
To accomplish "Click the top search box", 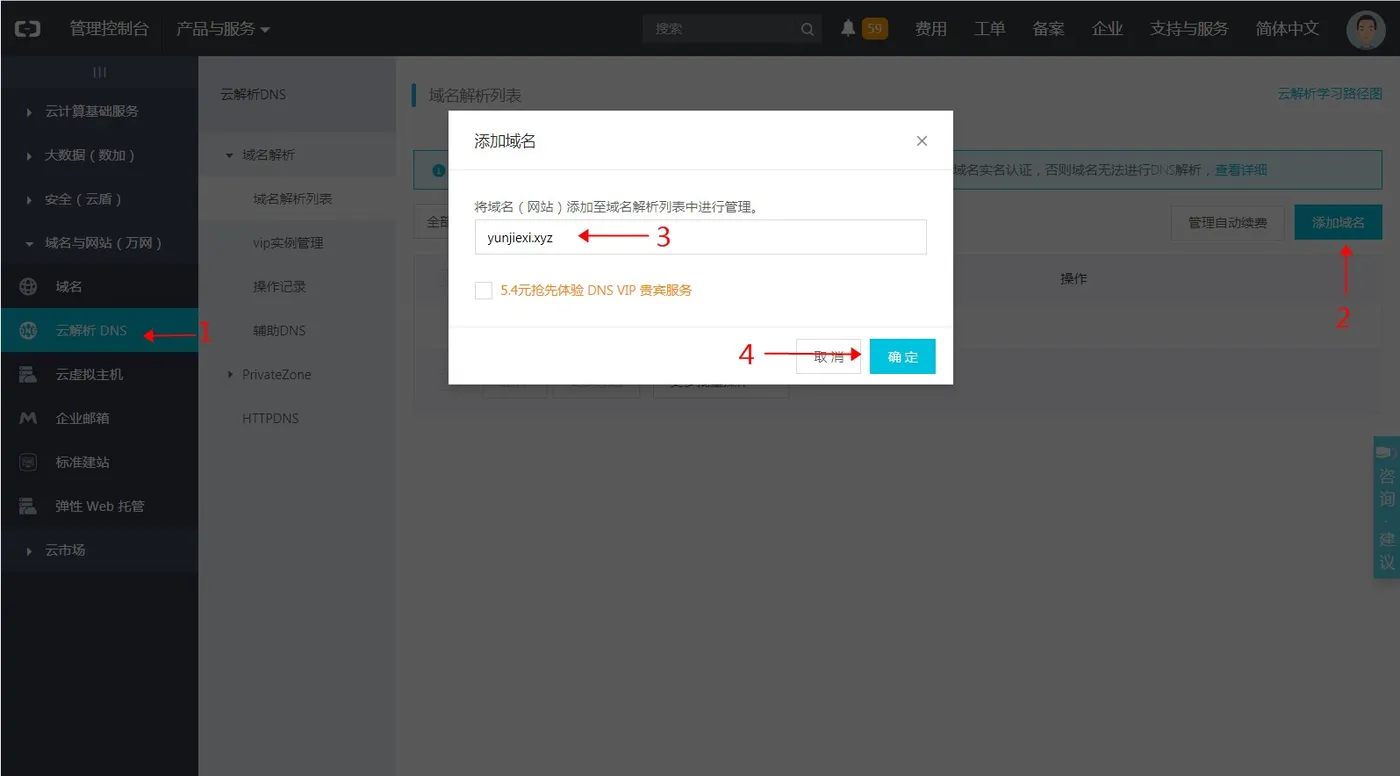I will 732,29.
